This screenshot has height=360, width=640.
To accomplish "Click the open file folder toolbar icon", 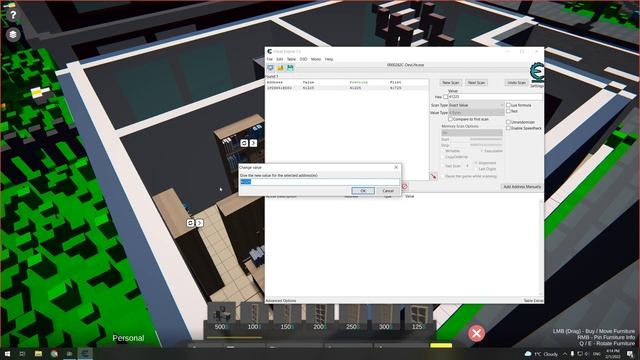I will tap(280, 68).
